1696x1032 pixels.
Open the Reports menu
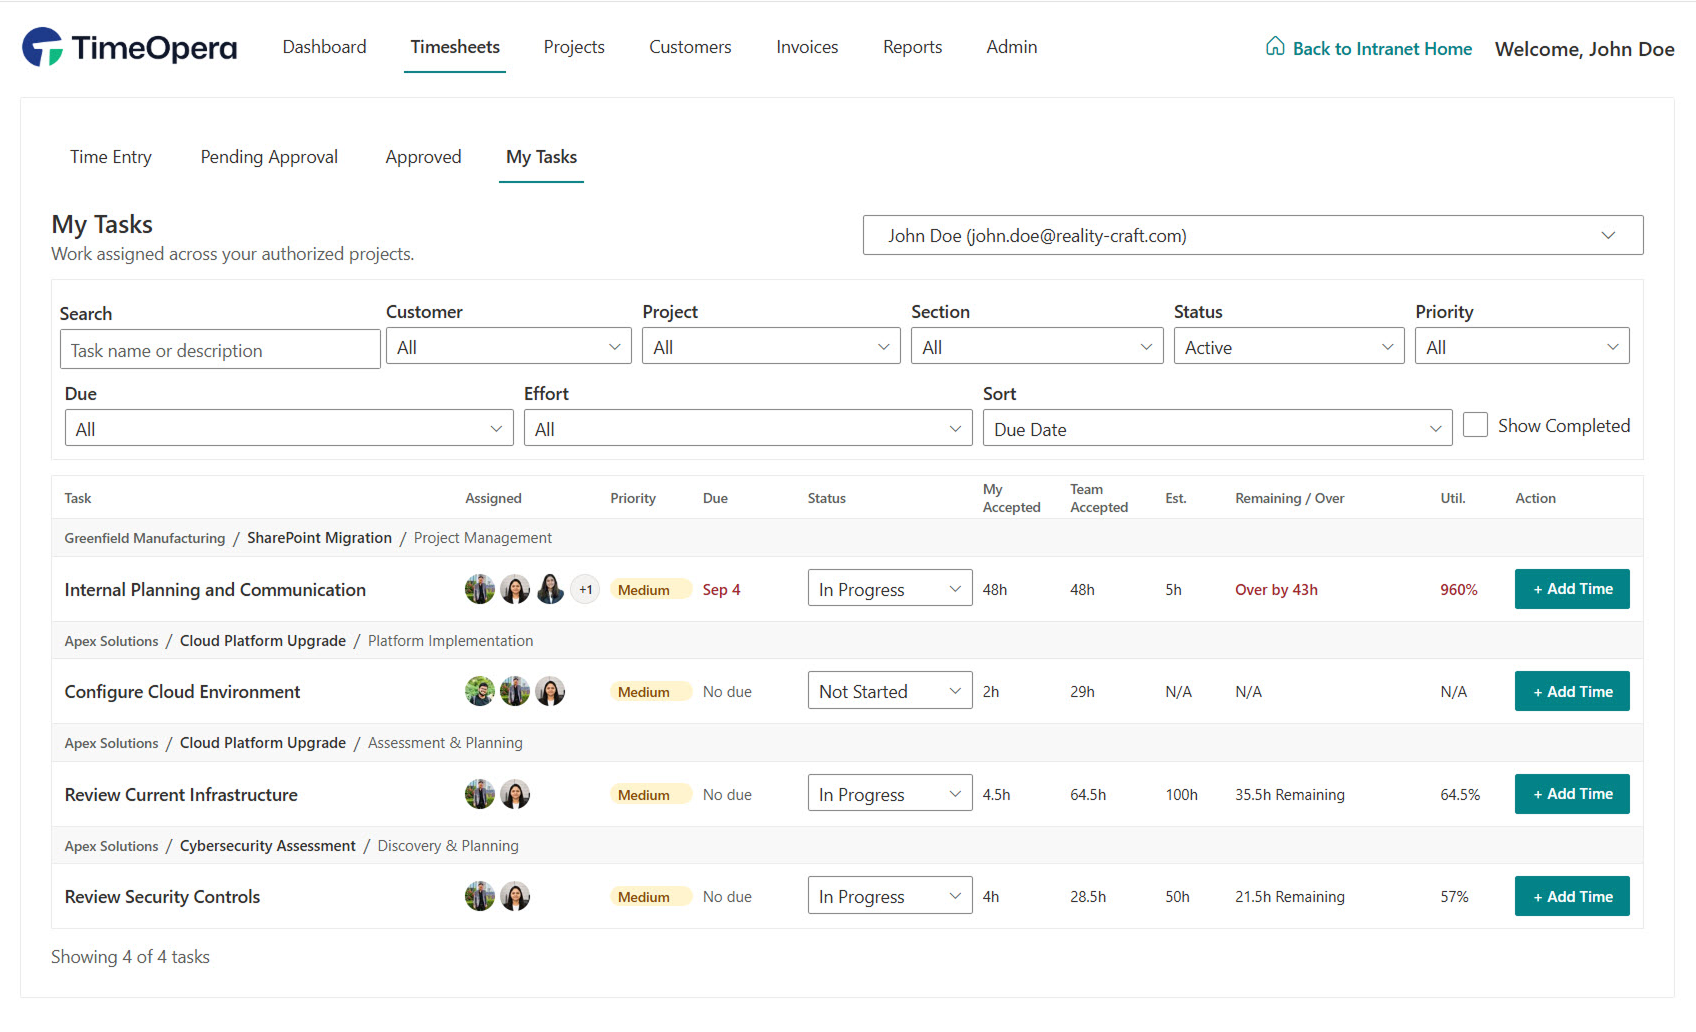(x=912, y=47)
